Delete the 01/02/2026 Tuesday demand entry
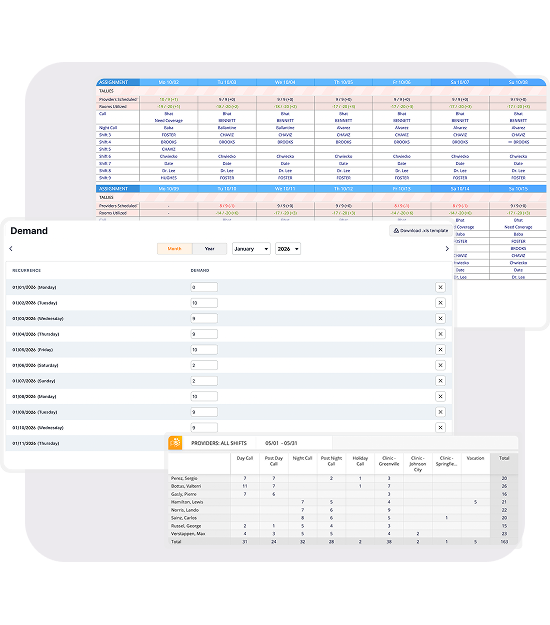The width and height of the screenshot is (550, 625). 440,303
